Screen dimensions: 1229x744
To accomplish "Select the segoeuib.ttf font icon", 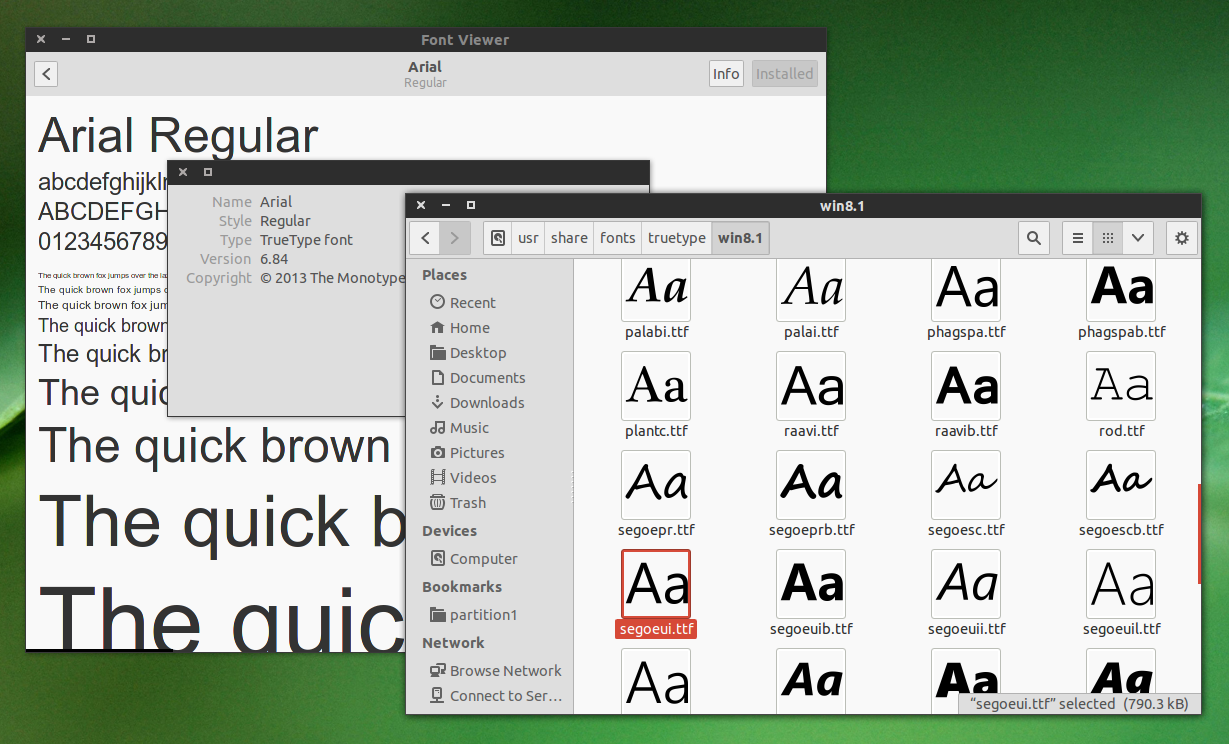I will point(811,584).
